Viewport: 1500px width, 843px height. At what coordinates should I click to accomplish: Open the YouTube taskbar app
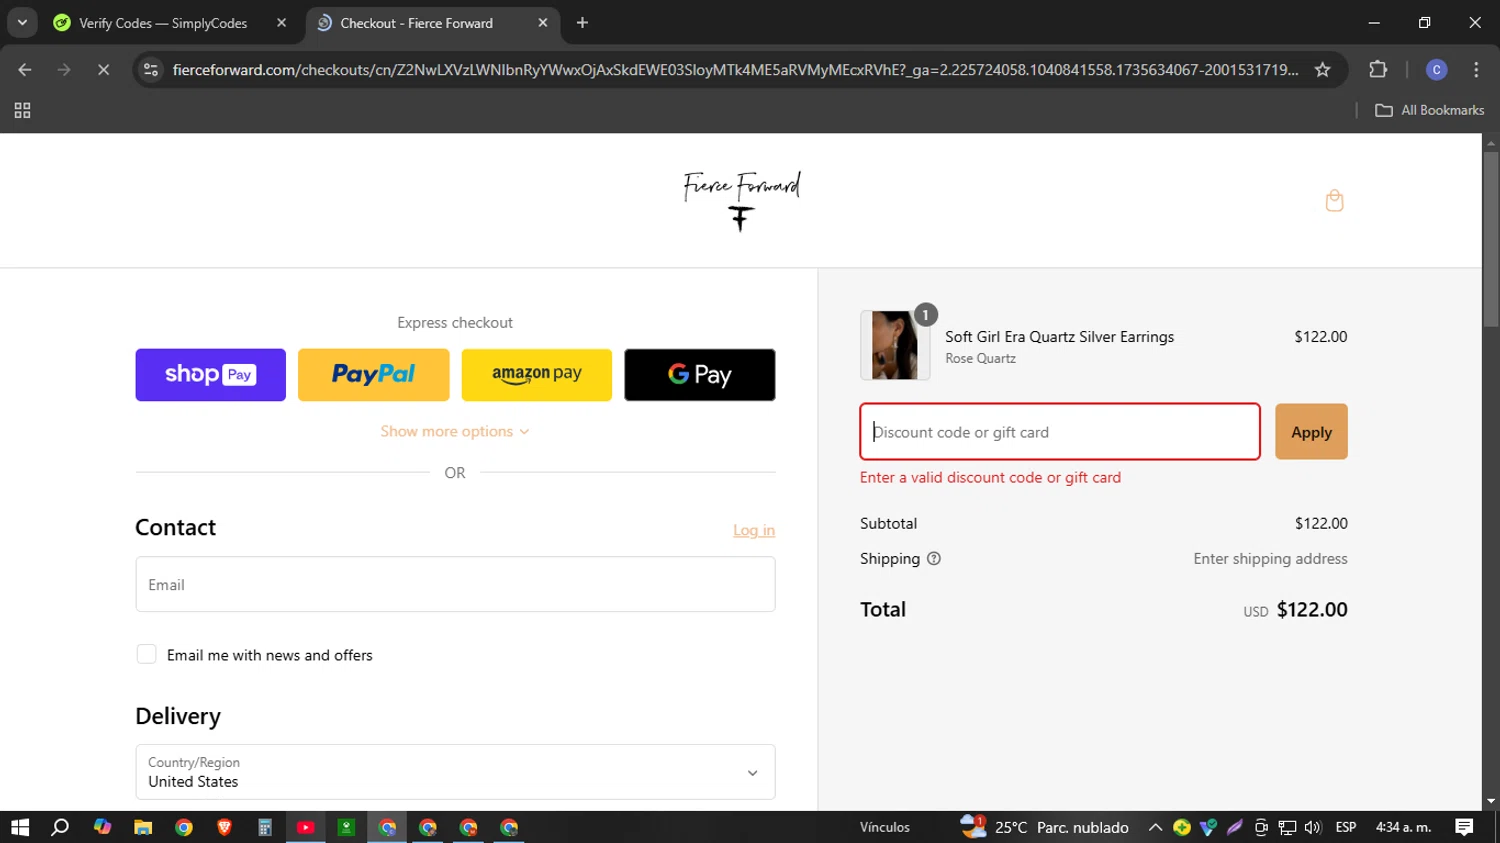coord(306,827)
